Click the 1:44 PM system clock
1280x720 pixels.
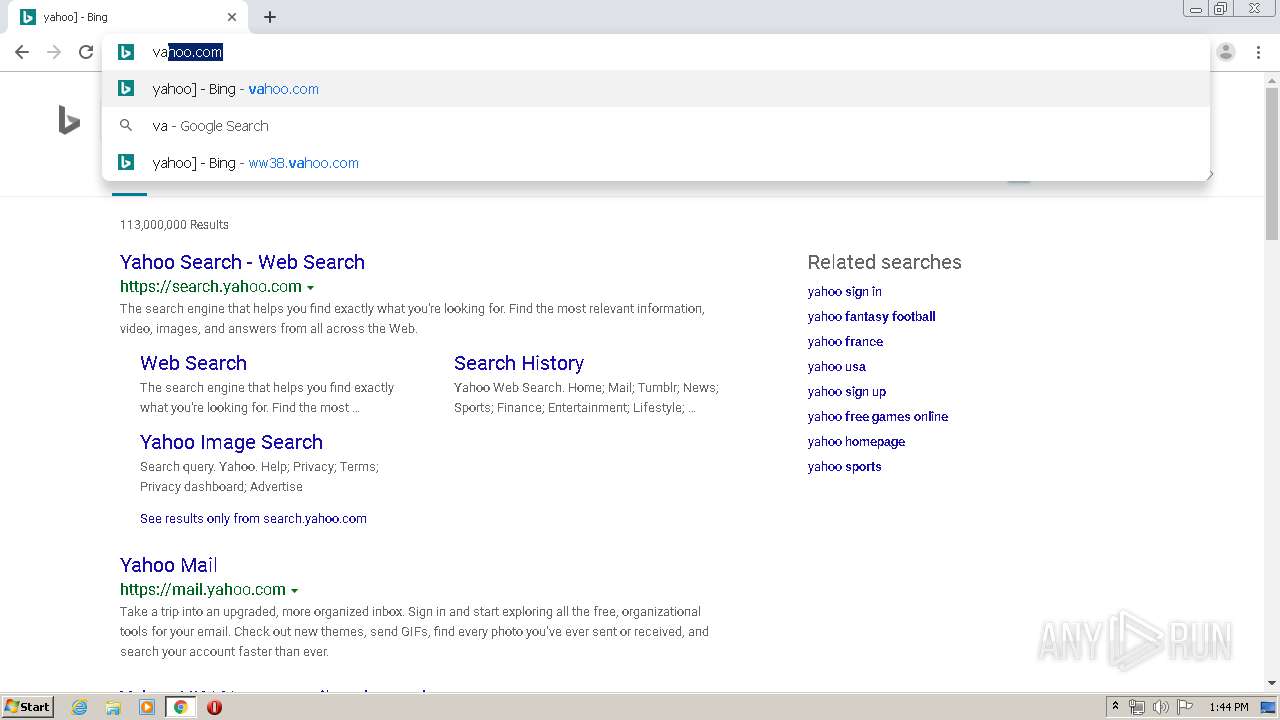pos(1228,707)
